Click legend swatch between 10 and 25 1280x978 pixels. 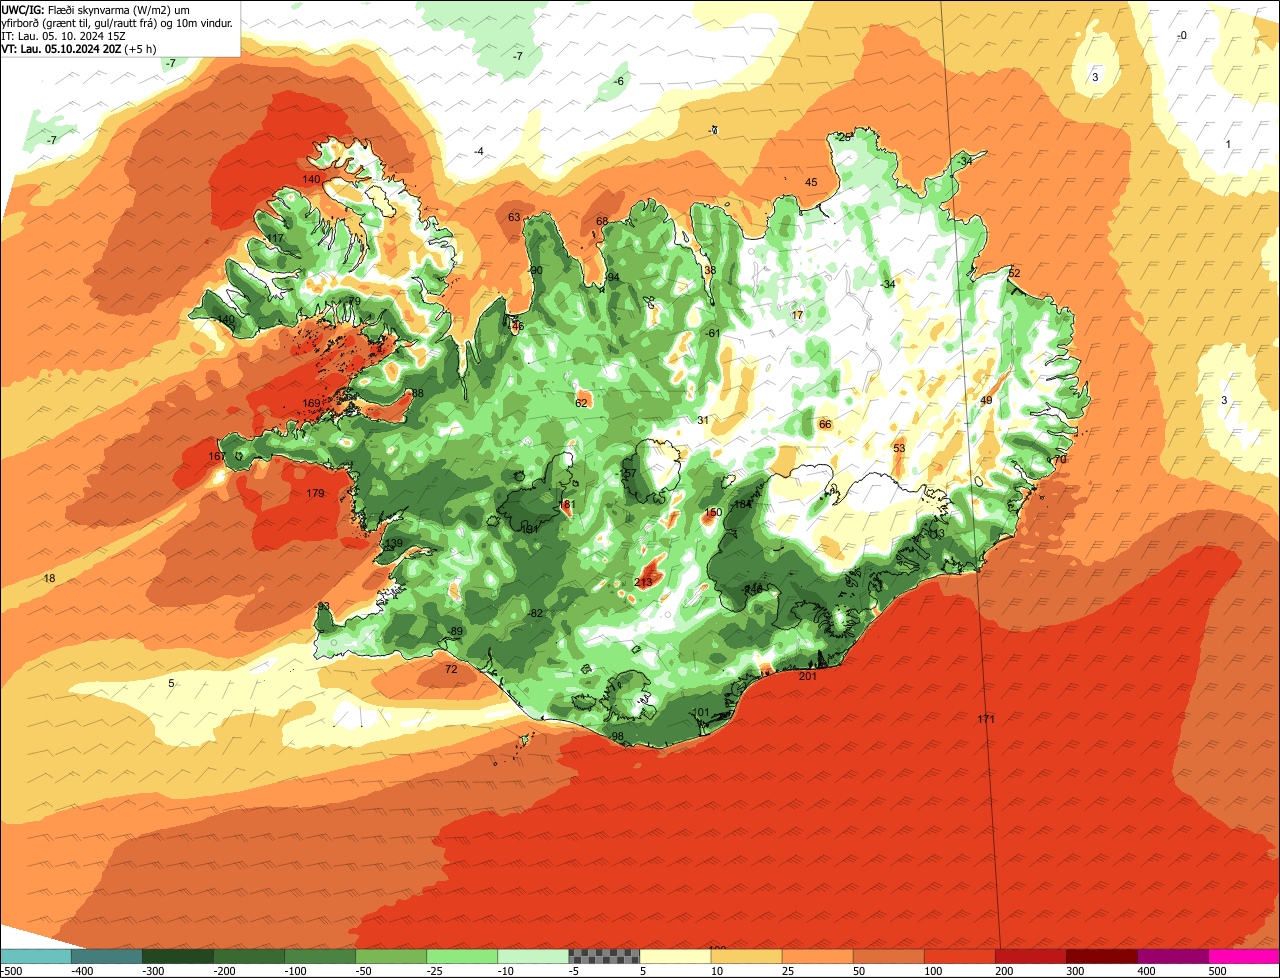coord(746,956)
